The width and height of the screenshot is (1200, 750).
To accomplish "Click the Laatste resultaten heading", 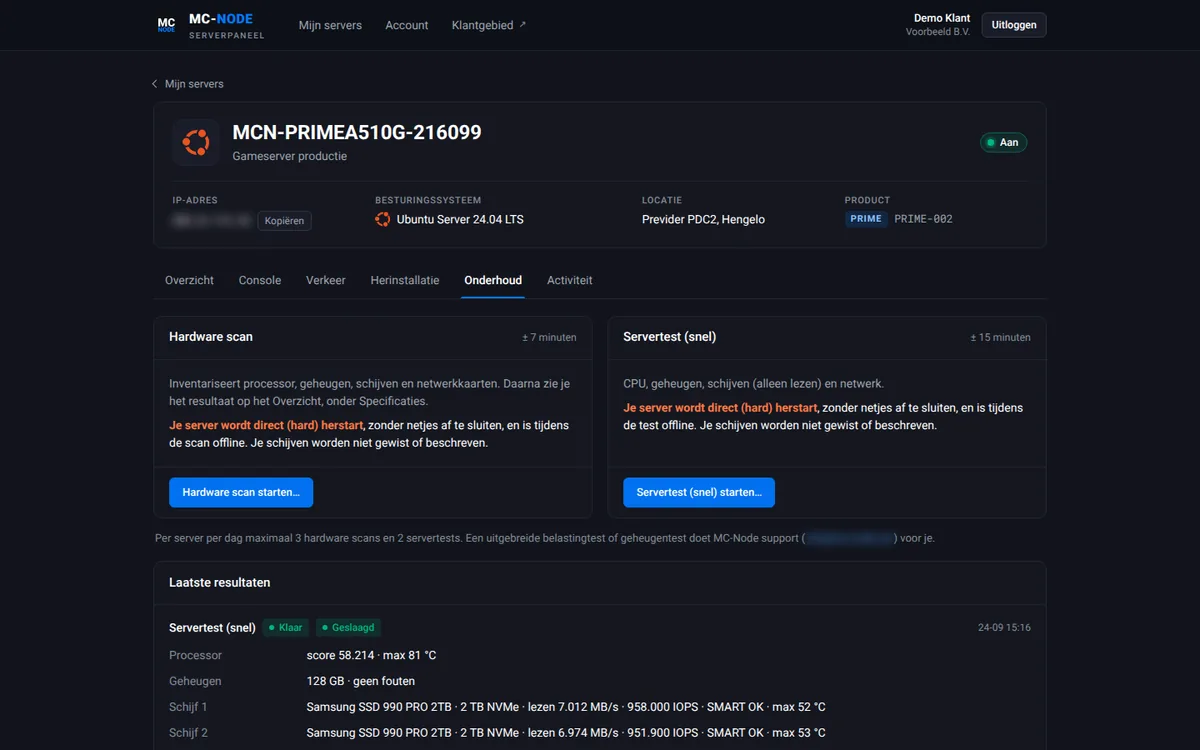I will tap(220, 582).
